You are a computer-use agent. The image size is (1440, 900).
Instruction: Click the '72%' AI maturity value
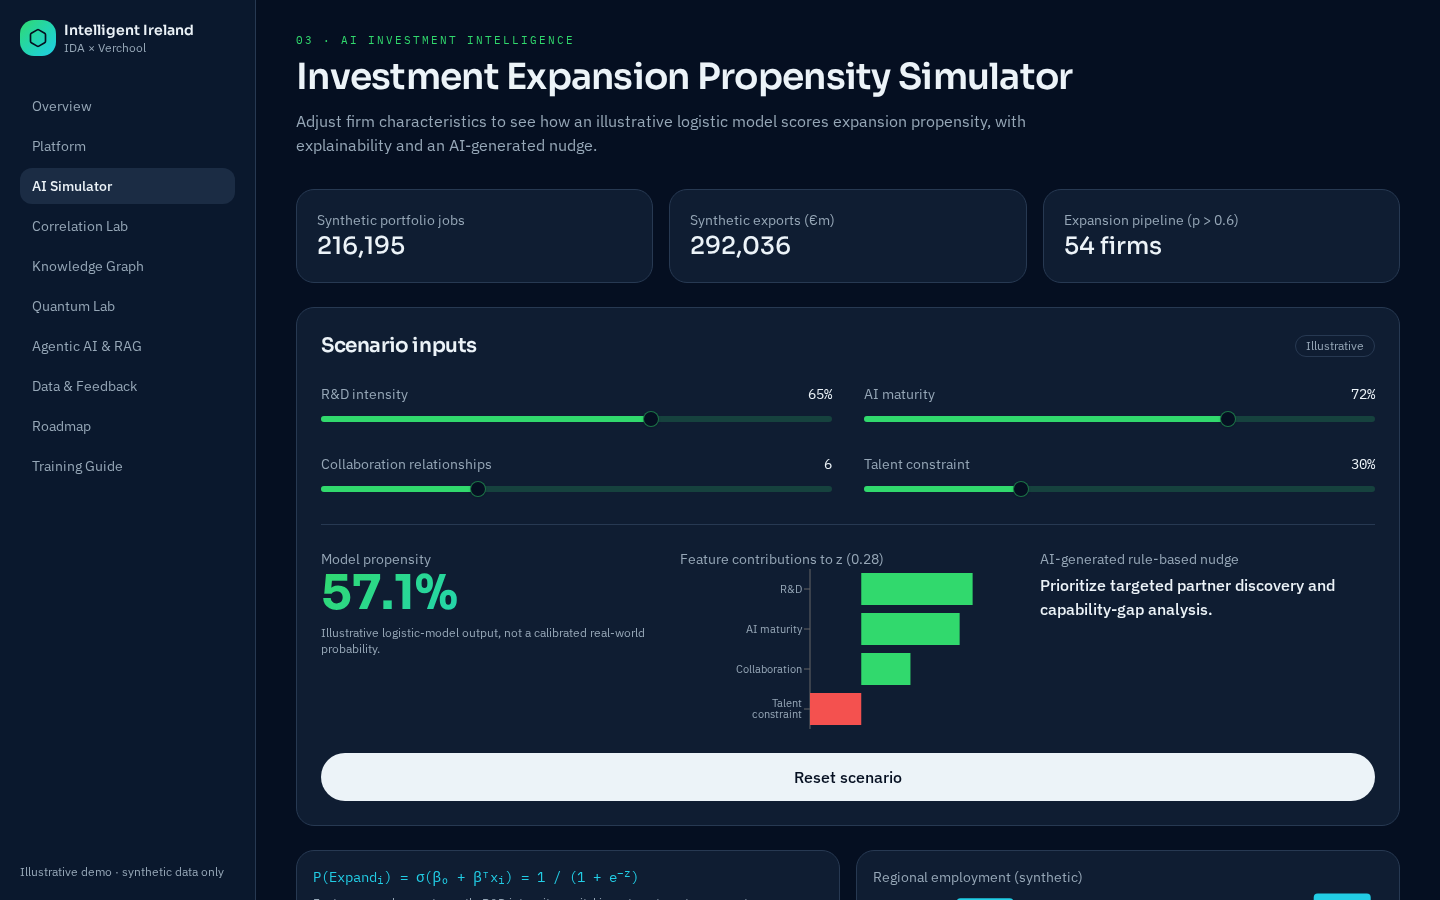click(x=1363, y=394)
